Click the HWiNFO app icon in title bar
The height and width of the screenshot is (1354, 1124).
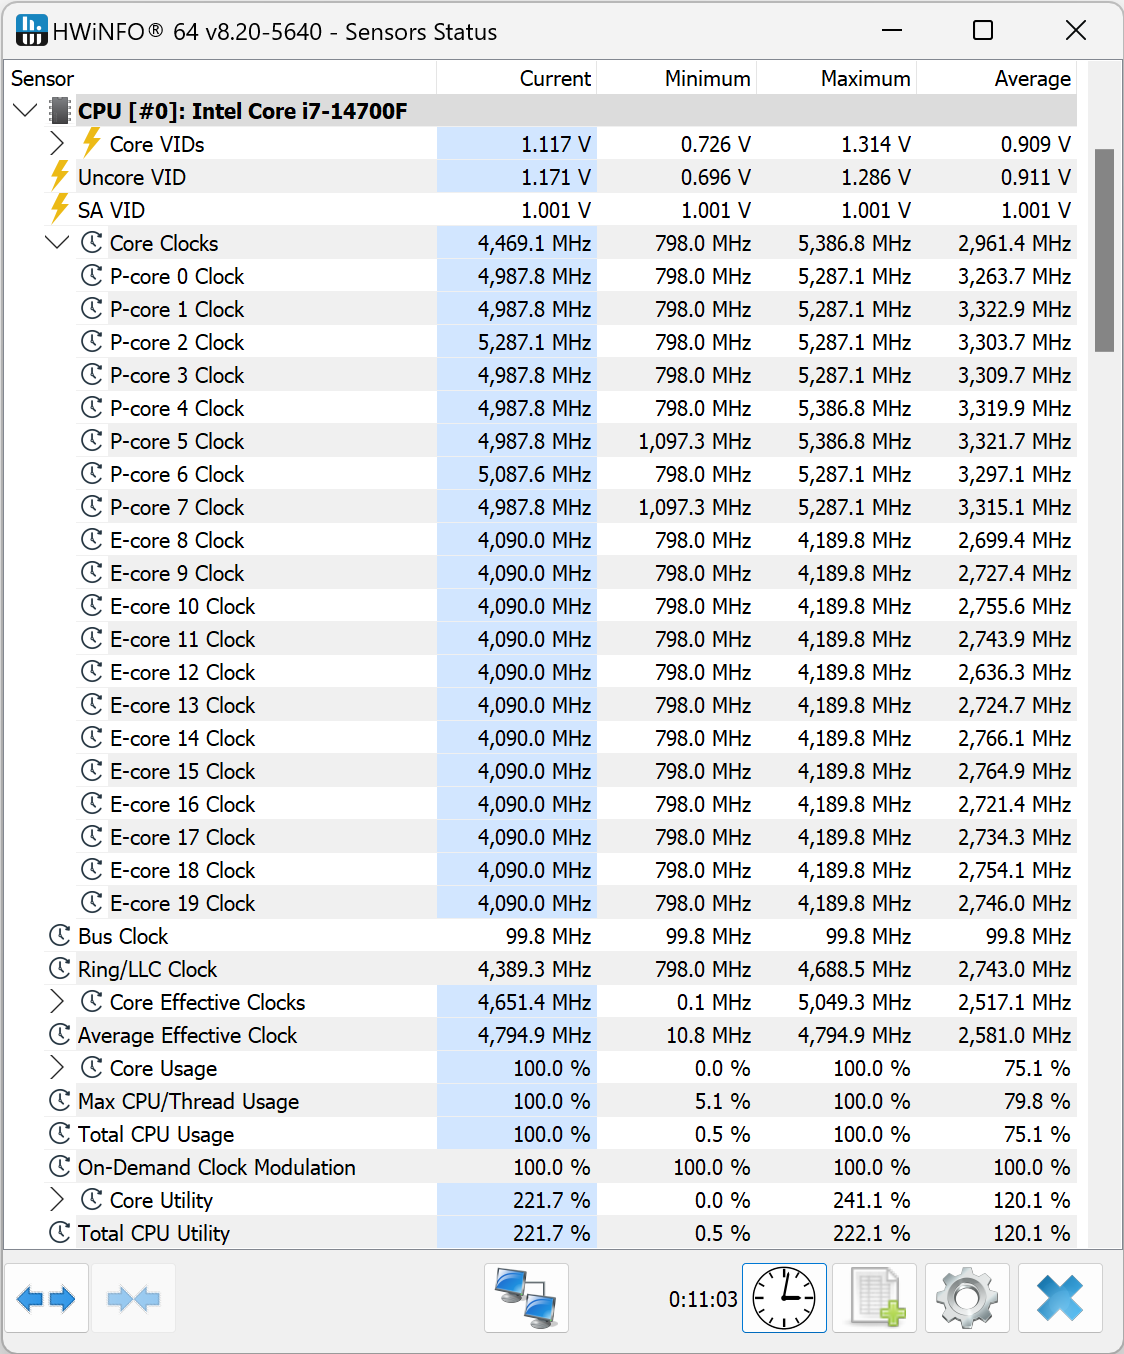tap(31, 31)
